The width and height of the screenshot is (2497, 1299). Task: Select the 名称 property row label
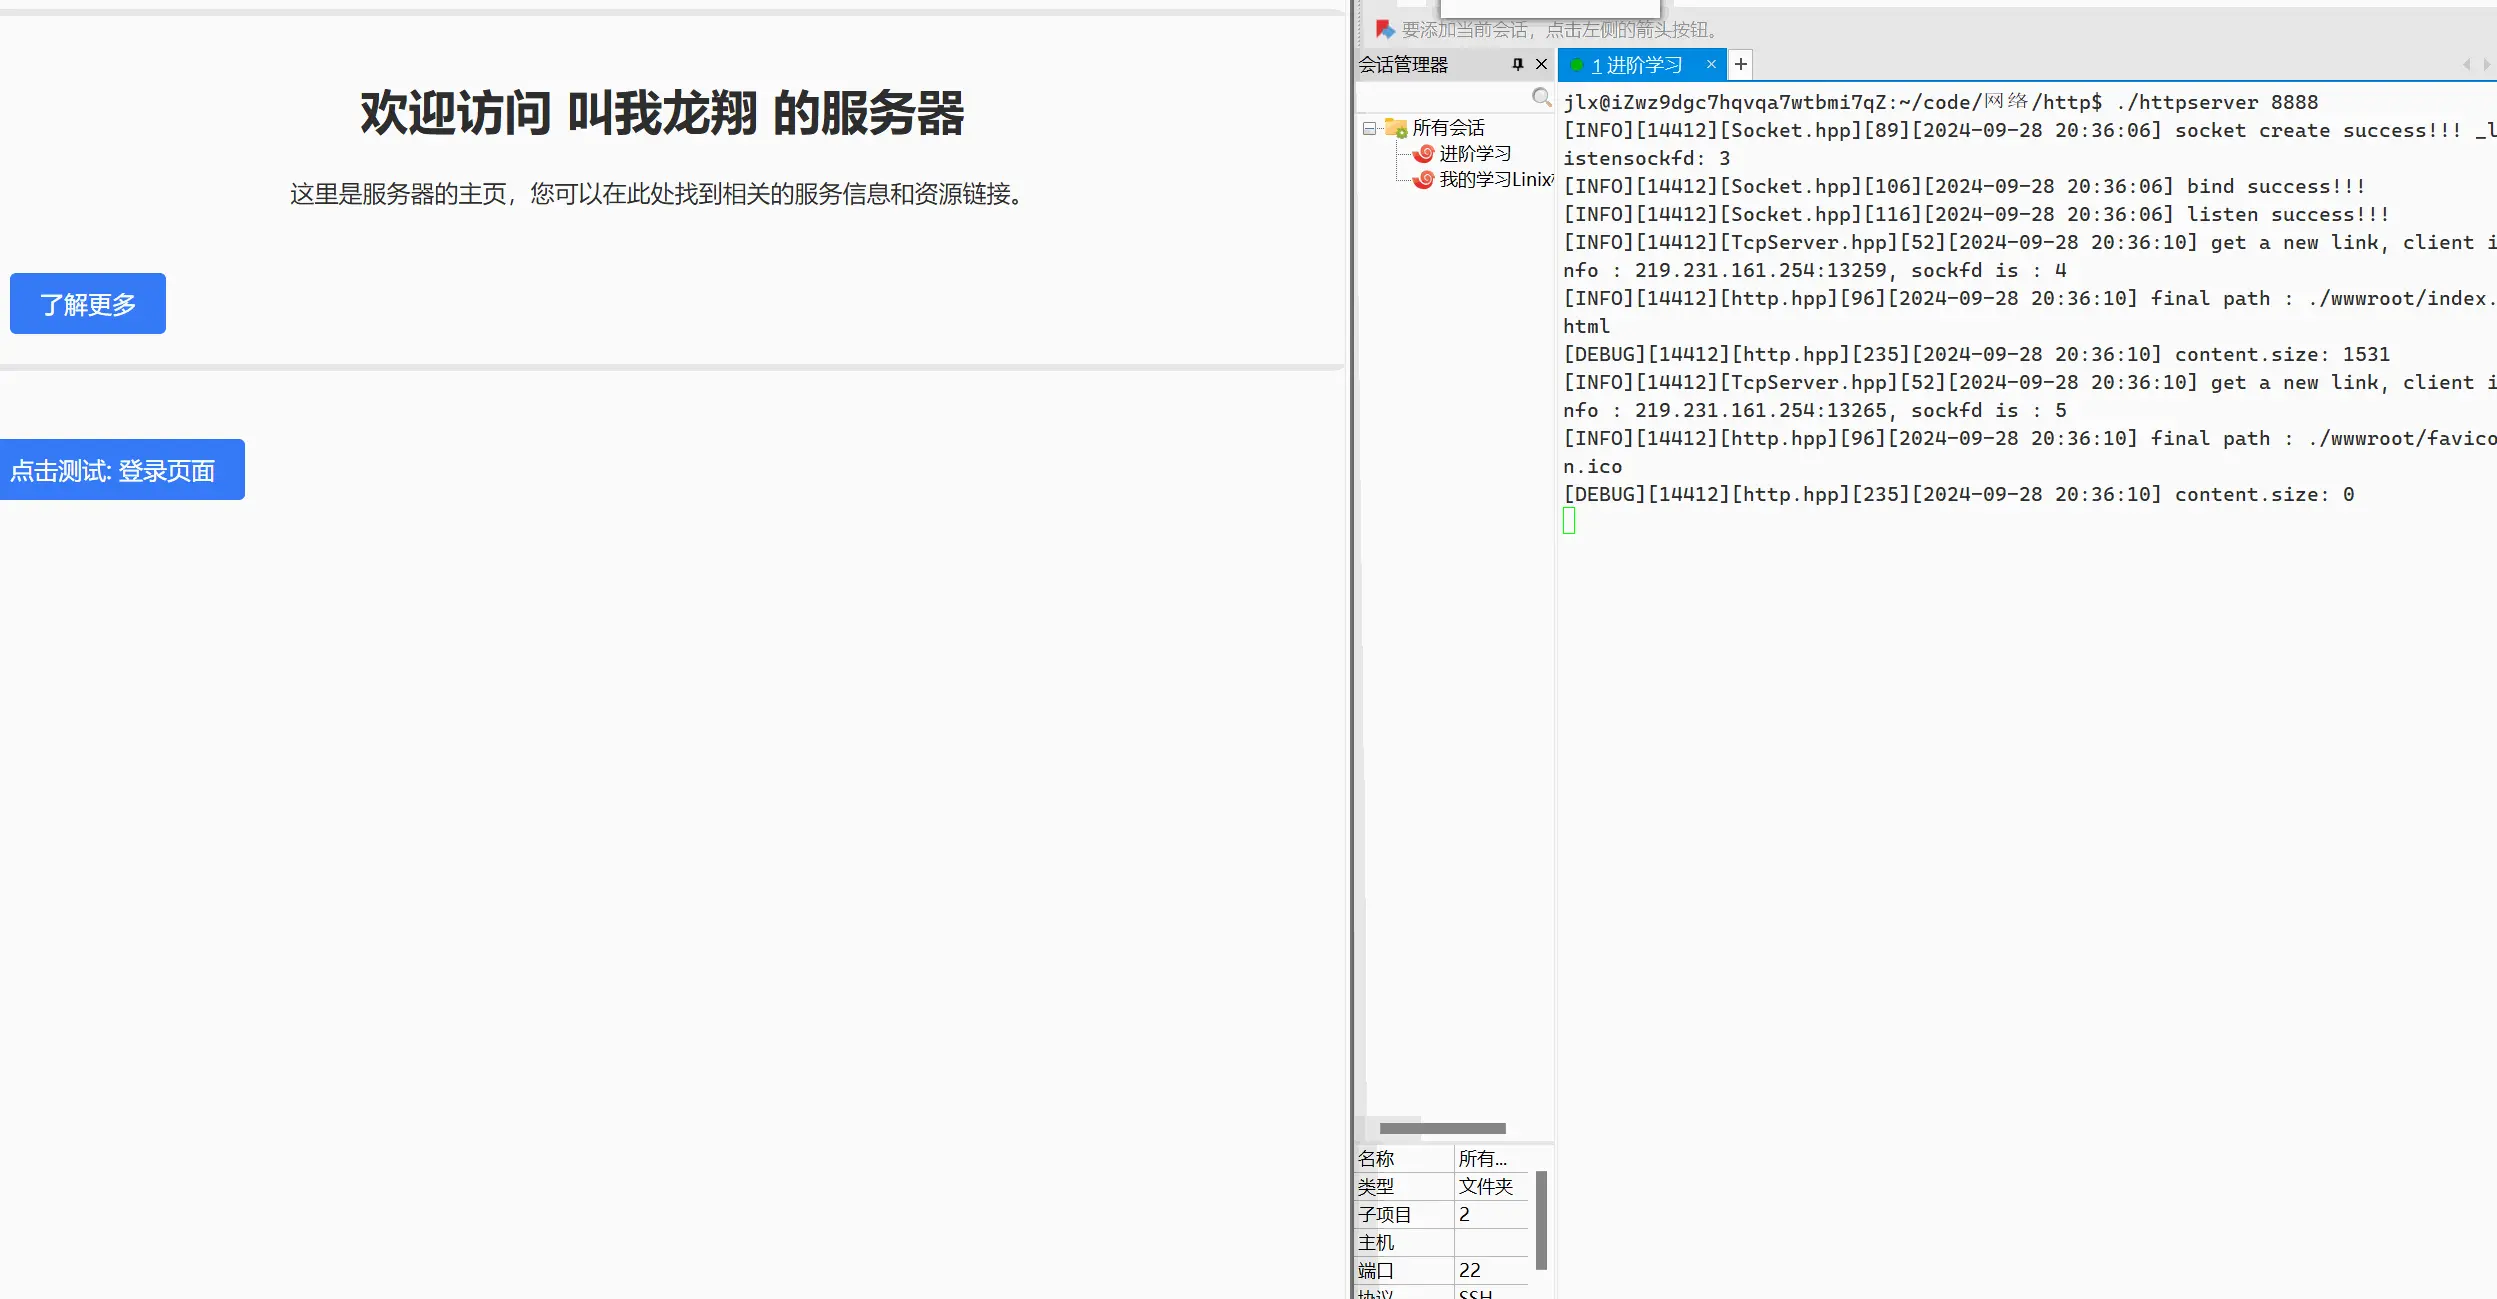pos(1376,1159)
